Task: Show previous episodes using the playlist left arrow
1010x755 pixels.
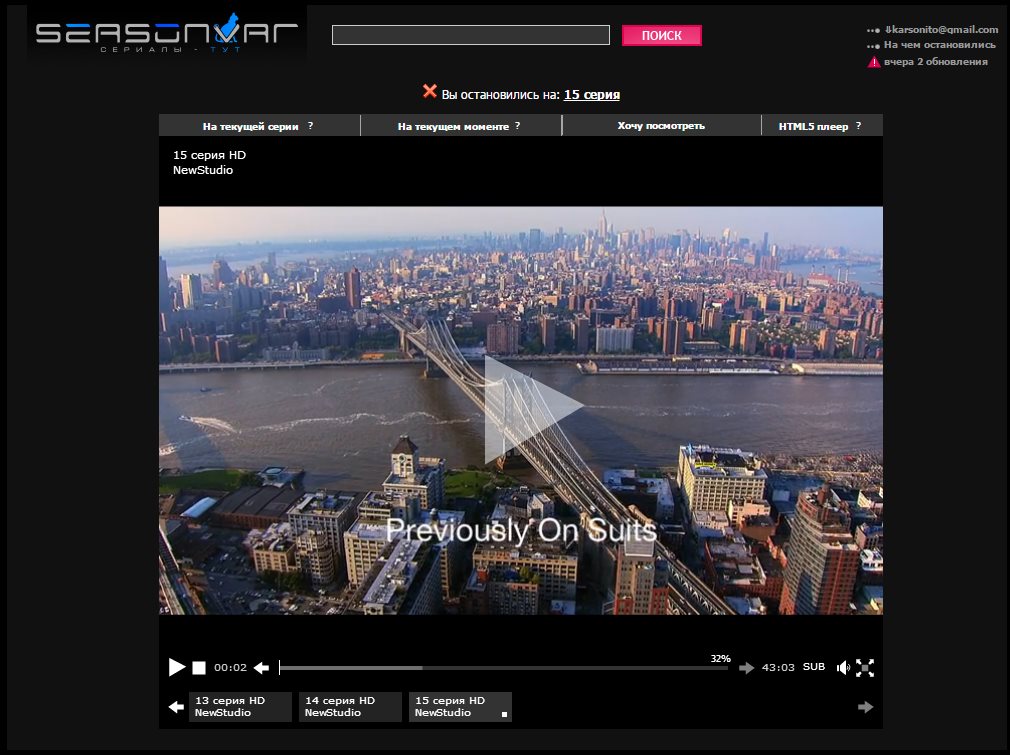Action: tap(176, 707)
